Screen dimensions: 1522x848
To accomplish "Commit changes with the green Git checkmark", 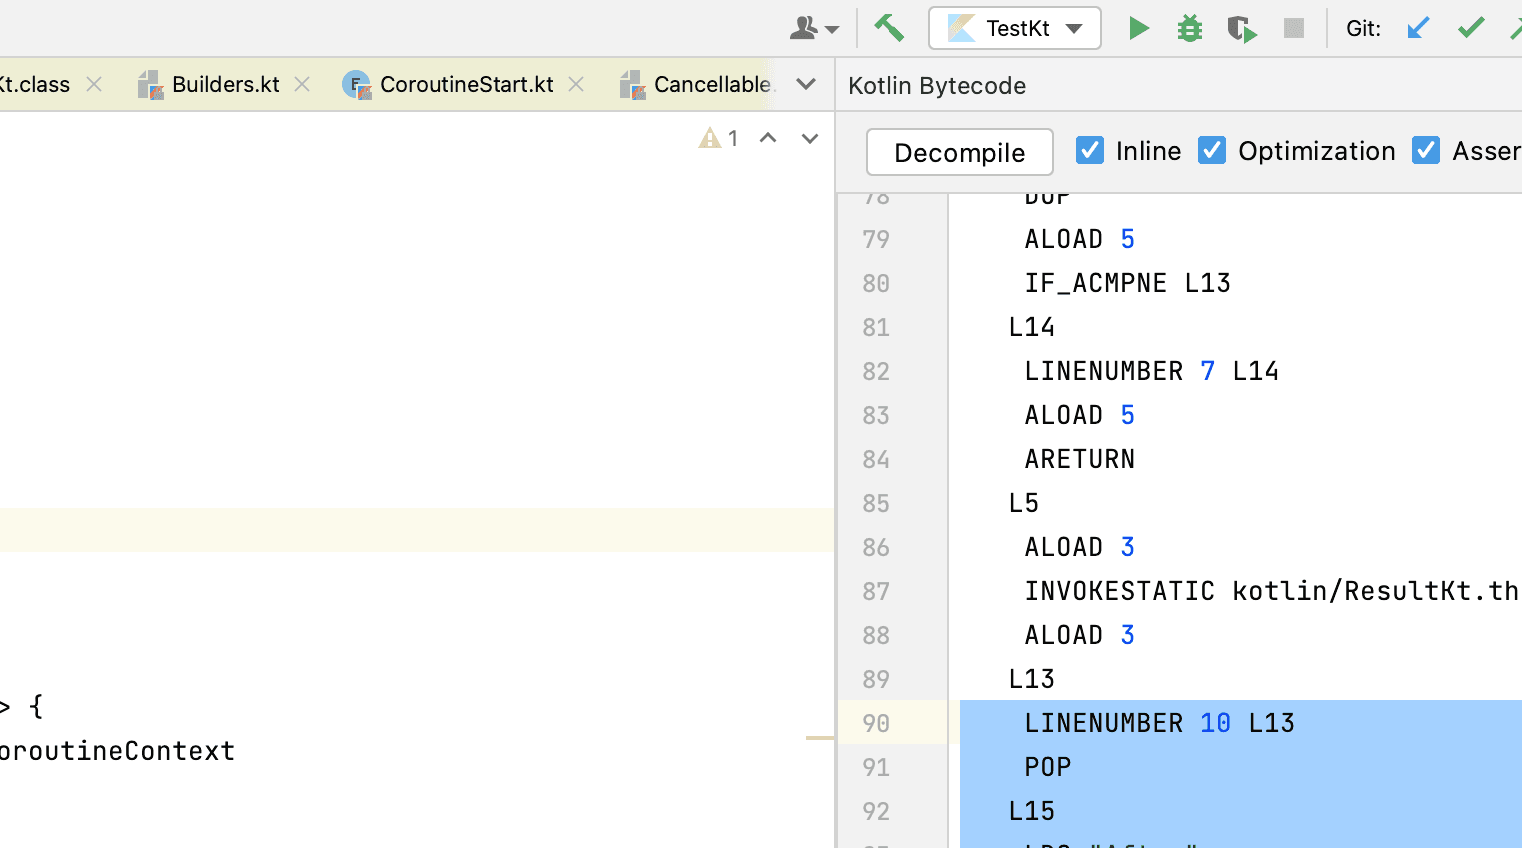I will coord(1470,28).
